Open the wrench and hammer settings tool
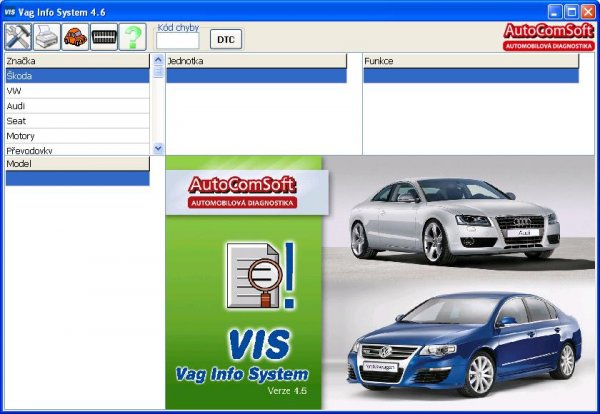Screen dimensions: 600x414 coord(18,37)
